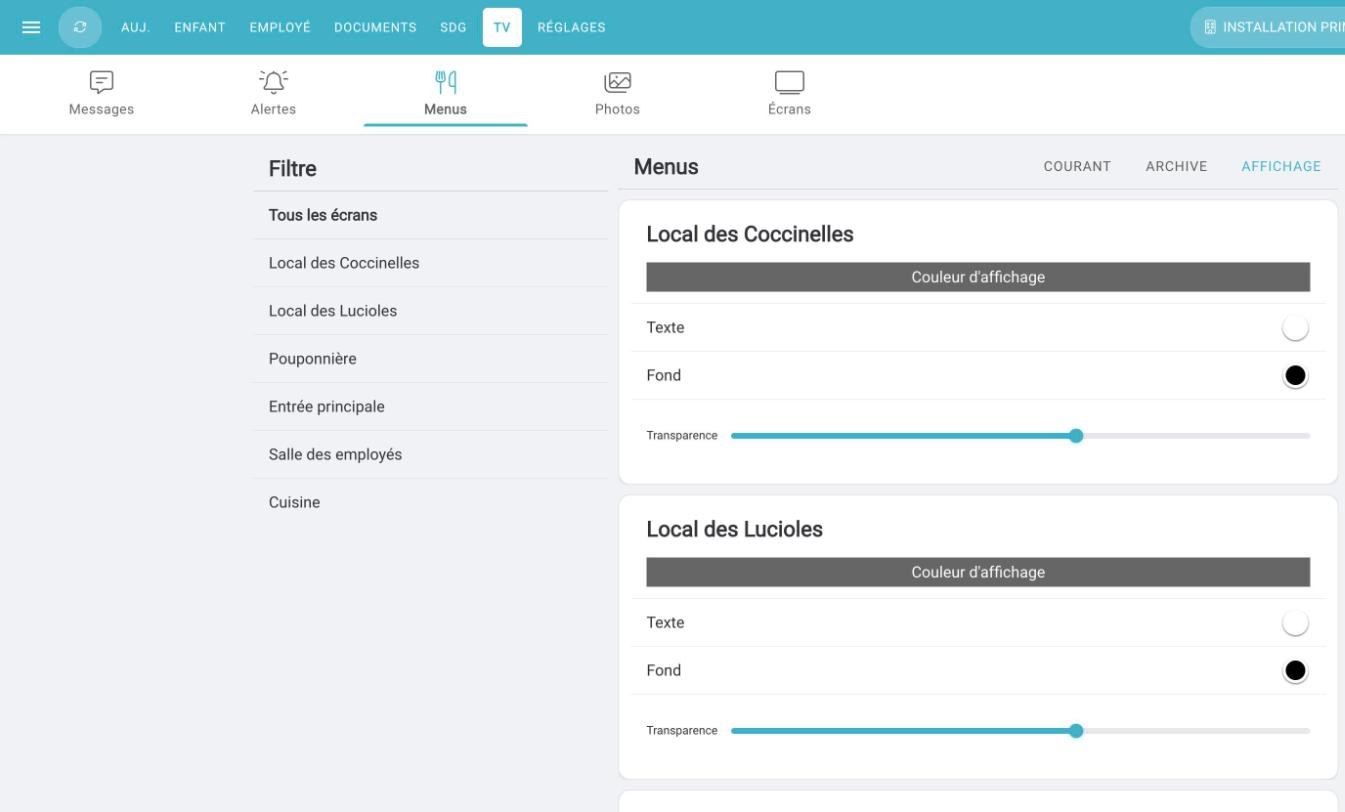The height and width of the screenshot is (812, 1345).
Task: Click the Local des Coccinelles card title
Action: point(750,234)
